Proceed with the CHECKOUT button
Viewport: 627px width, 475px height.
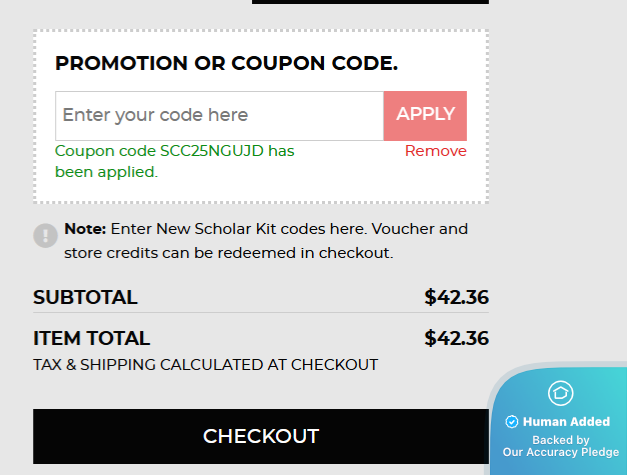(x=261, y=436)
